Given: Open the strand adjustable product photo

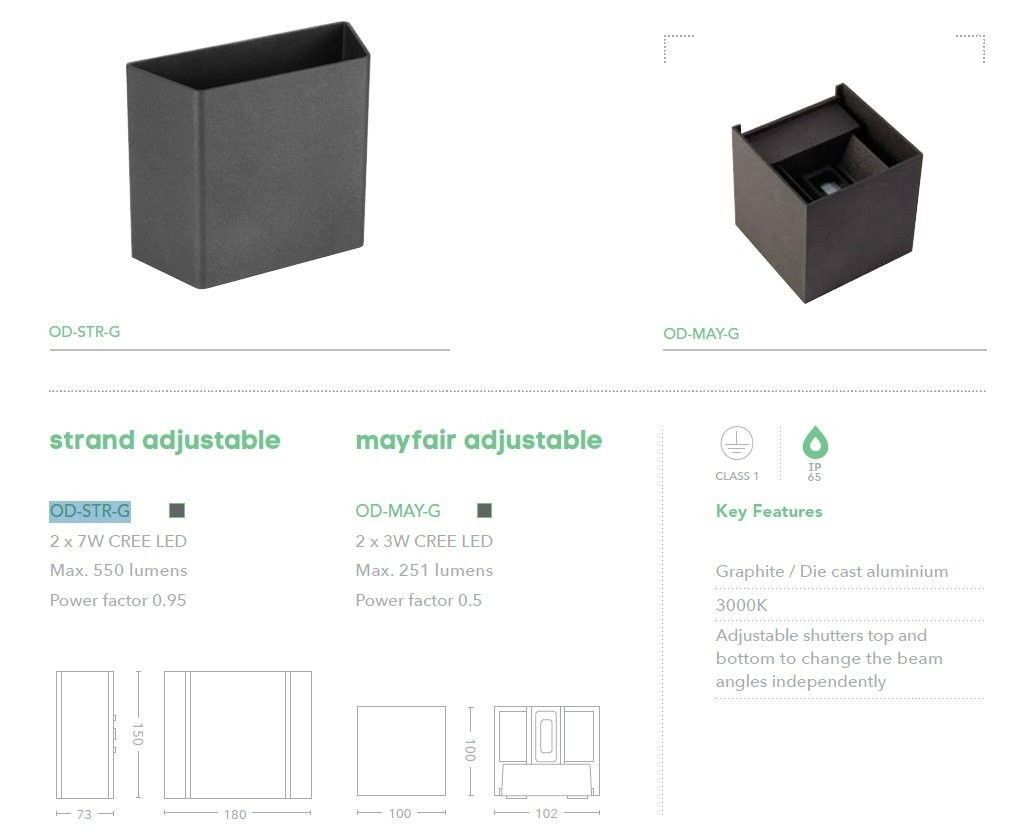Looking at the screenshot, I should click(x=249, y=155).
